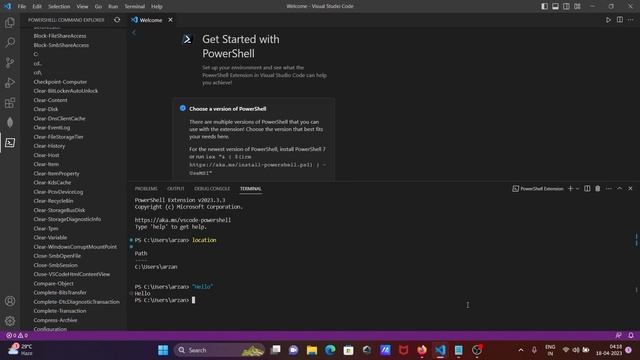Select the Checkpoint-Computer command
Screen dimensions: 640x360
coord(60,82)
